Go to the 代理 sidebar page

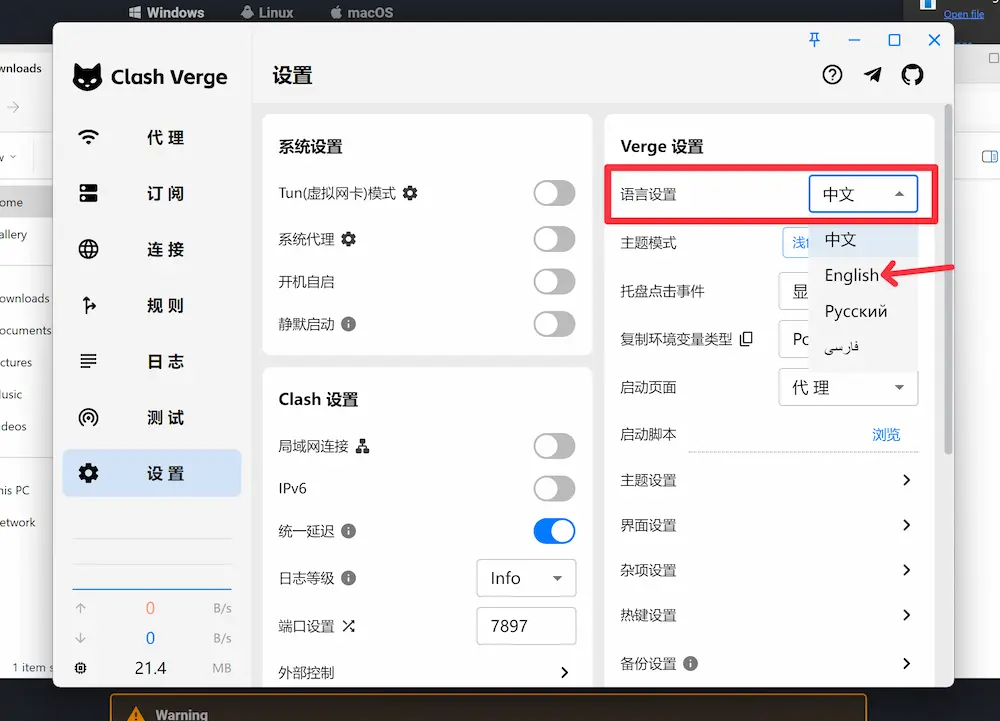152,138
